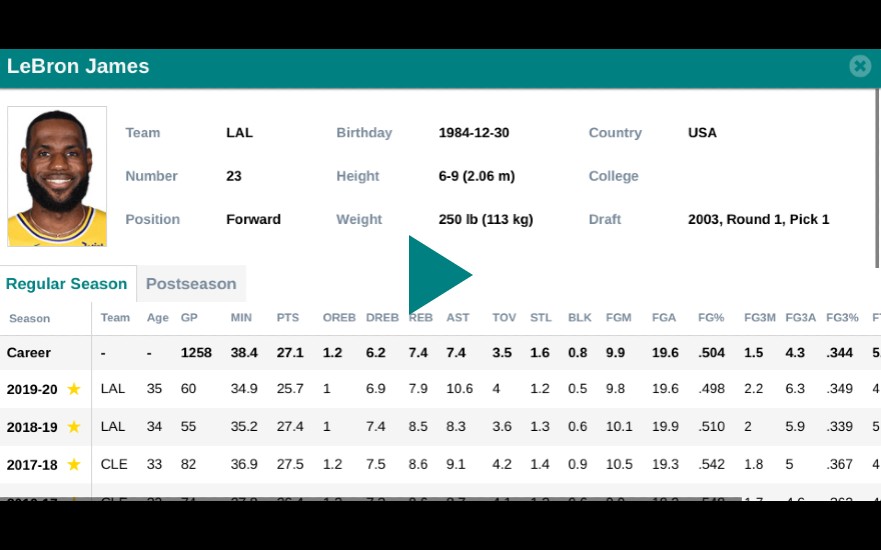Screen dimensions: 881x550
Task: Play the video with the large play button
Action: [440, 275]
